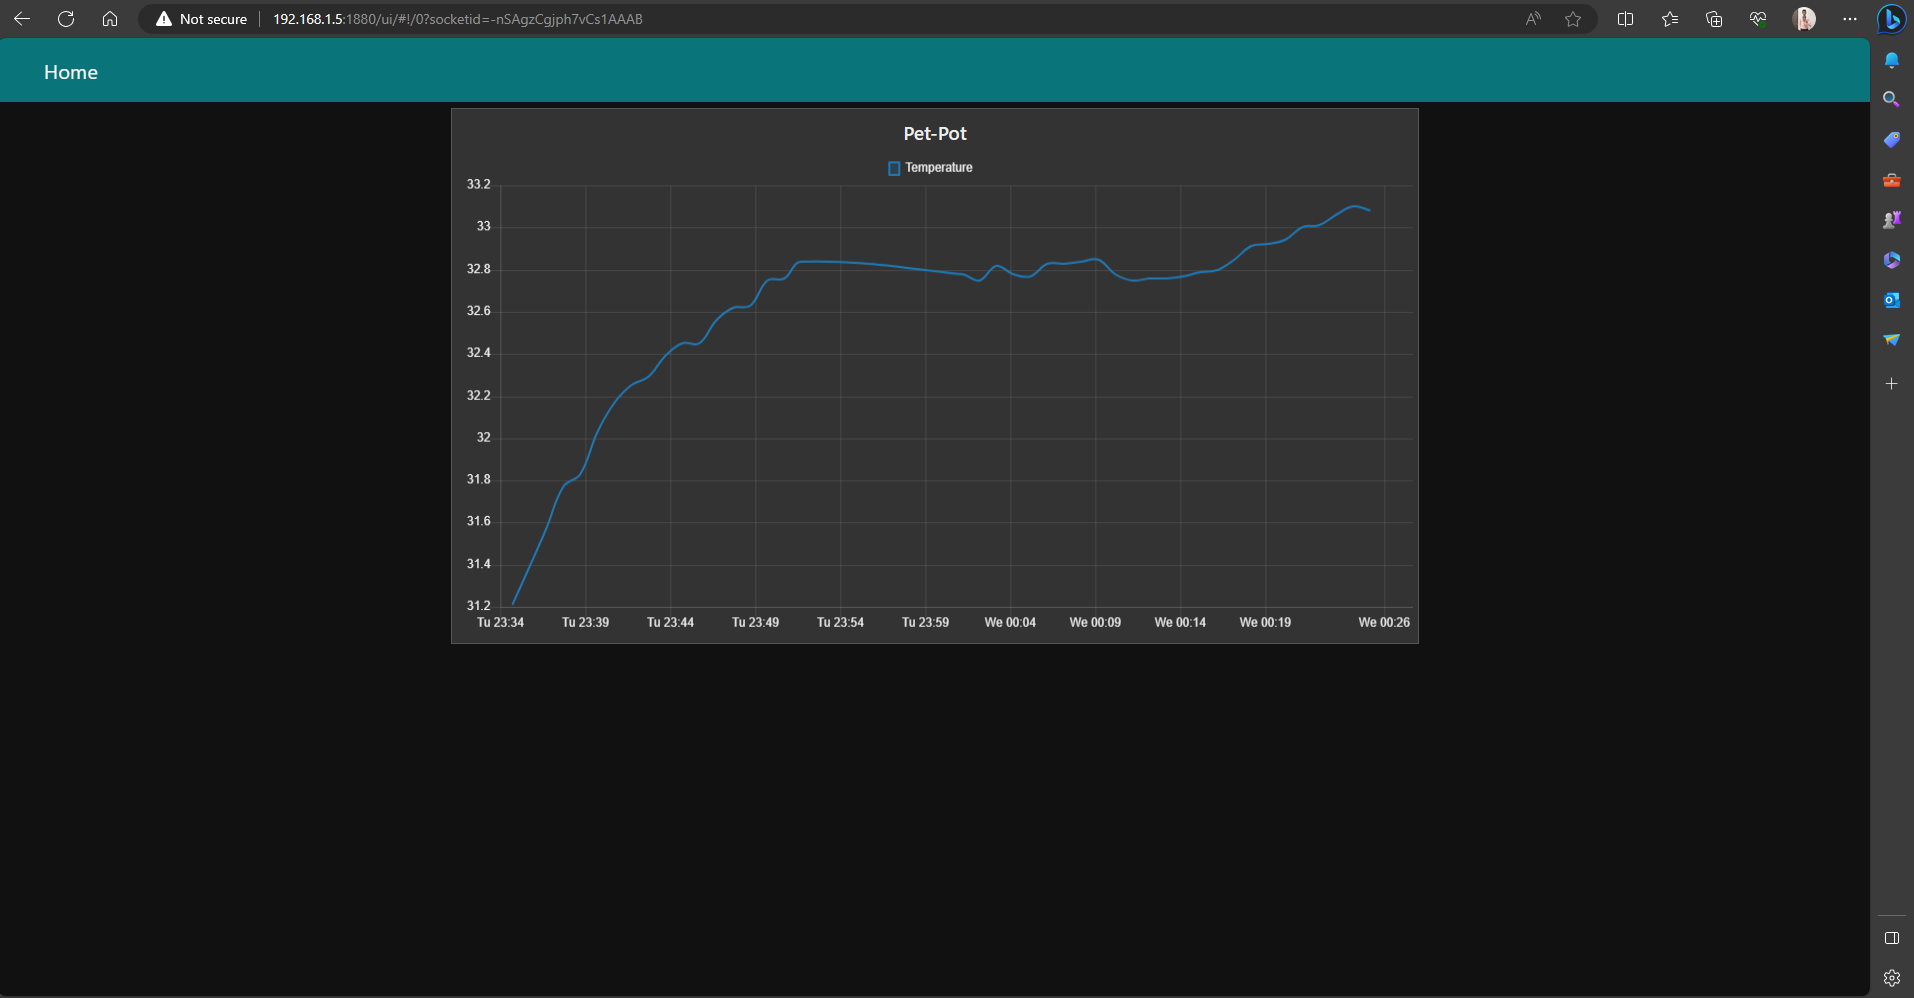Launch the Microsoft 365 sidebar app
1914x998 pixels.
point(1893,260)
